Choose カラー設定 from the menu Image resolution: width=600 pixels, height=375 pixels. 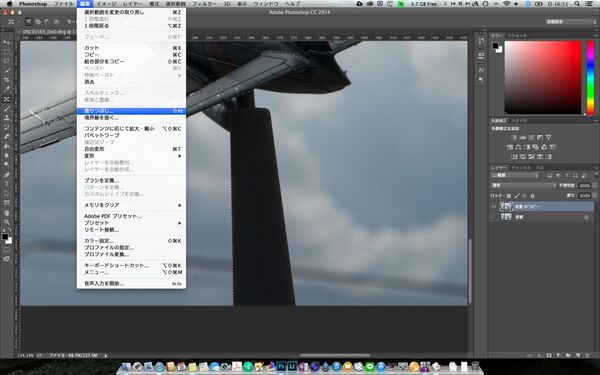click(132, 241)
